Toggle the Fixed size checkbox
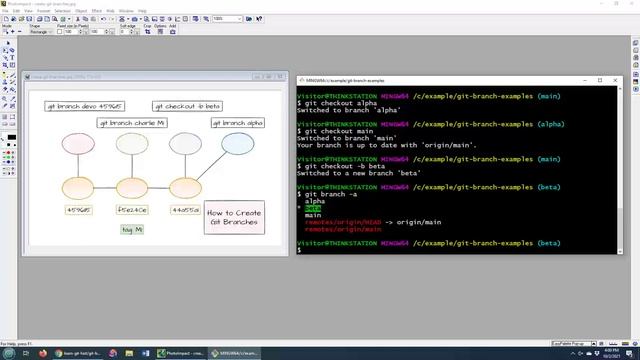Screen dimensions: 640x360 (x=60, y=31)
